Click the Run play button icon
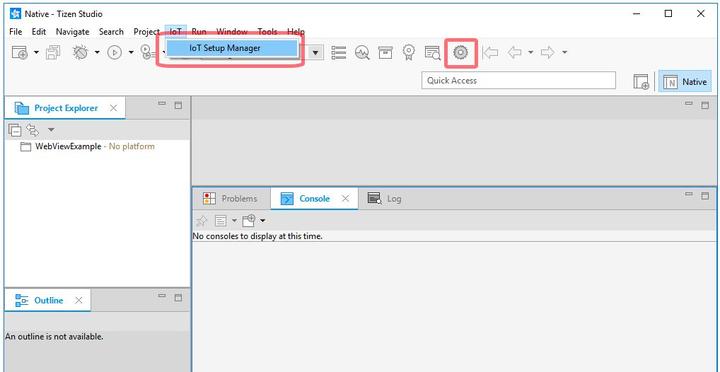The image size is (720, 372). (114, 53)
